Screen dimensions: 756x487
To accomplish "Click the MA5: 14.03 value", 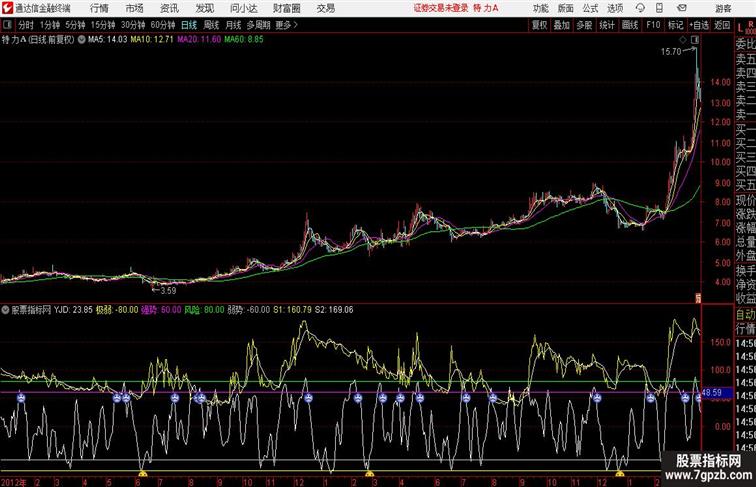I will [108, 40].
